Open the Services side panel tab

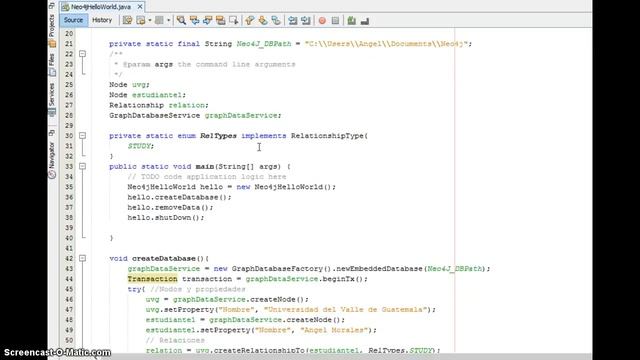click(x=52, y=99)
